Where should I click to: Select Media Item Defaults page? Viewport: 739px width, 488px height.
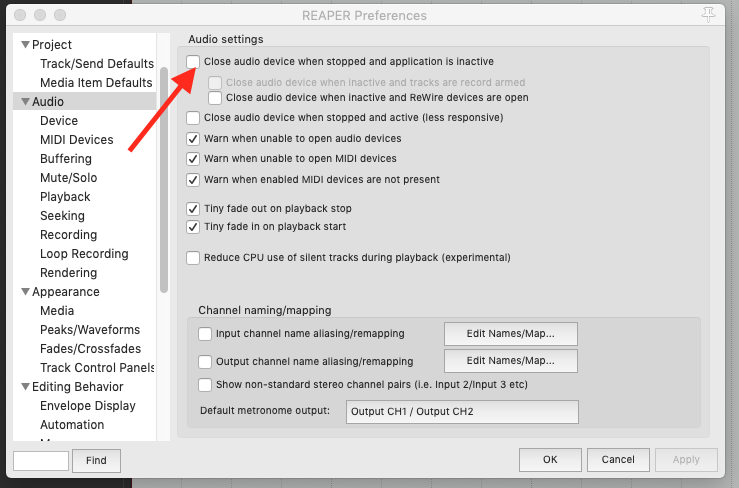(96, 83)
